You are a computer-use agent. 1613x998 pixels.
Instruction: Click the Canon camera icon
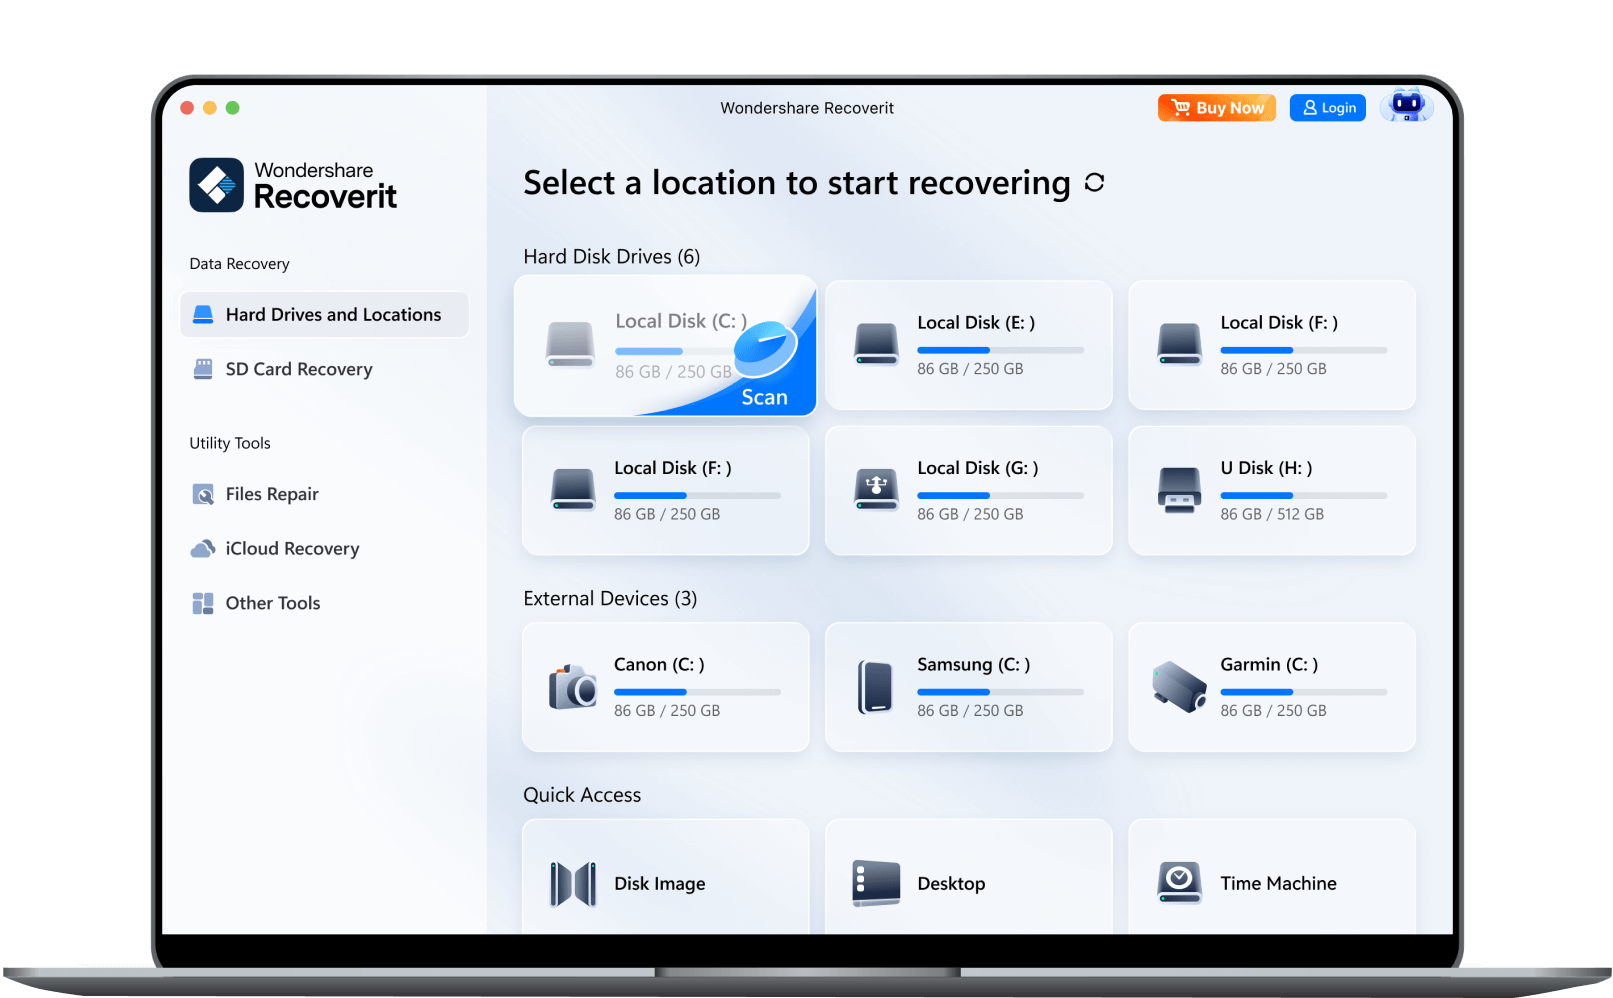(x=573, y=686)
